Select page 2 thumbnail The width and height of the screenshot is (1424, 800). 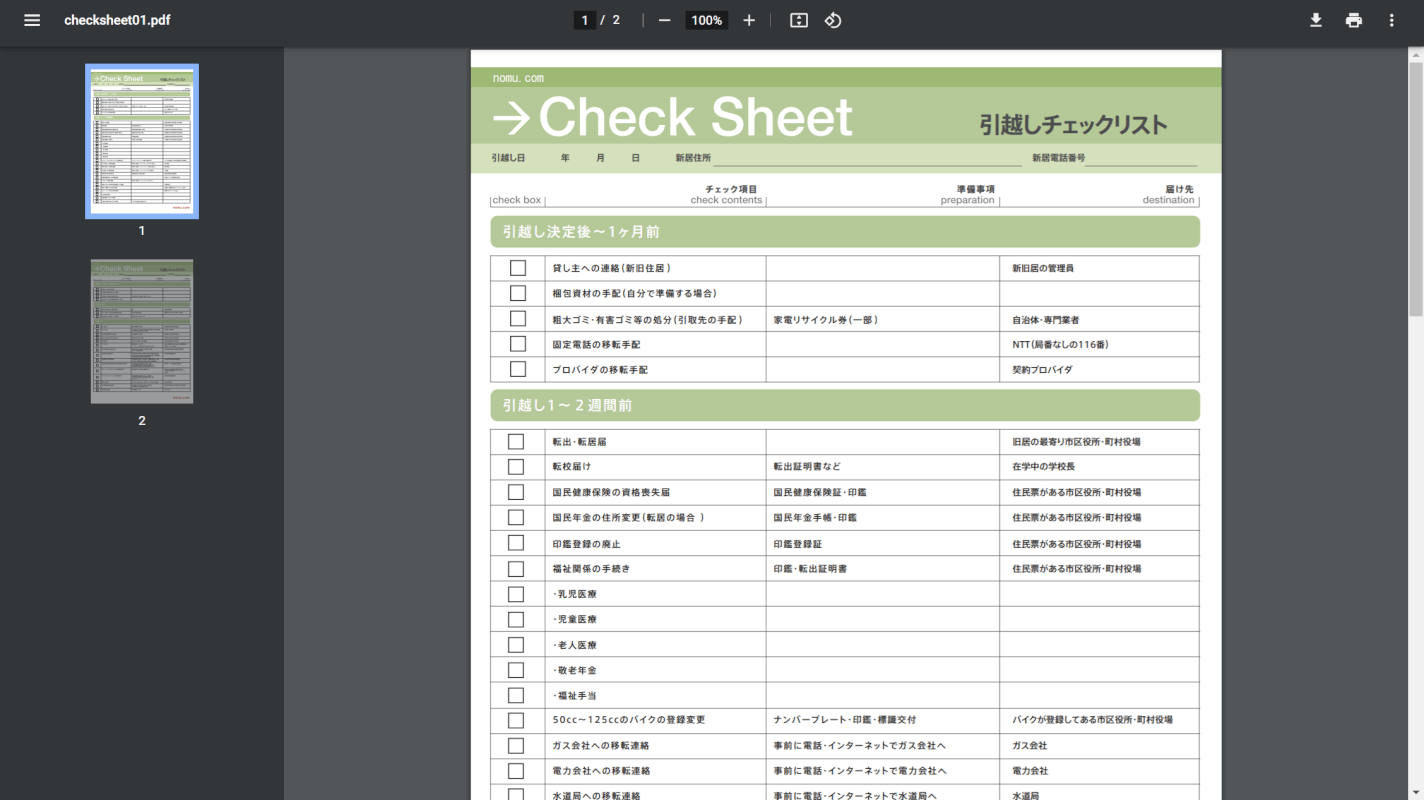[x=142, y=332]
